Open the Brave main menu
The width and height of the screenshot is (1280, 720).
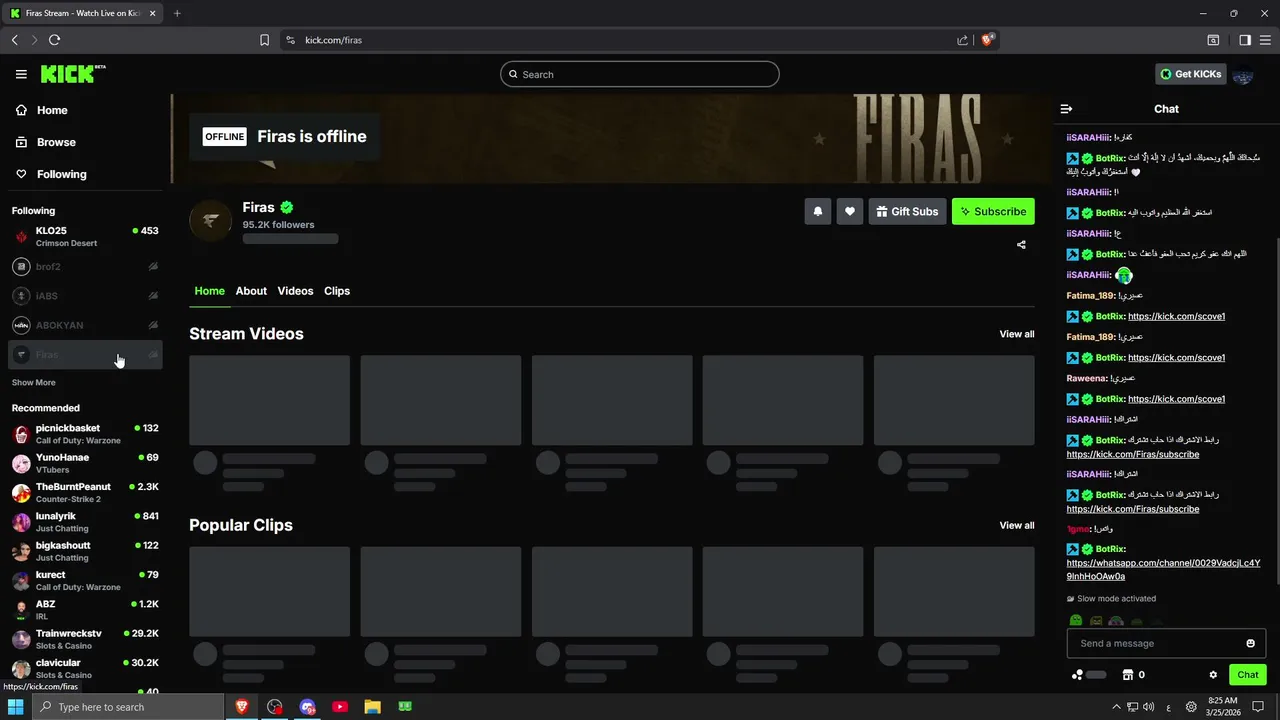(x=1266, y=40)
